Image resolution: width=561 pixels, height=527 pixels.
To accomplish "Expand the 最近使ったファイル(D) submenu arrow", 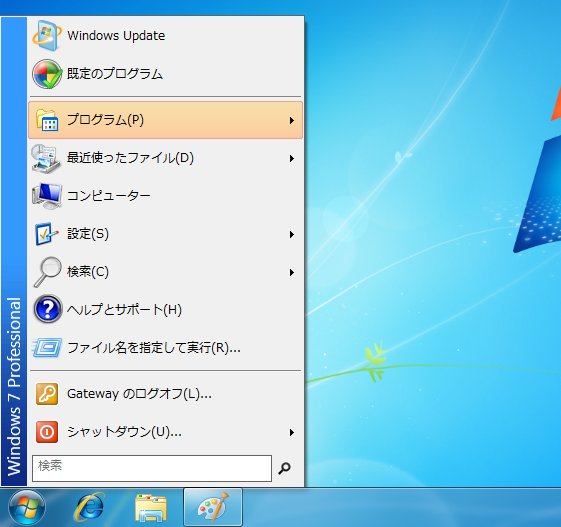I will click(292, 158).
